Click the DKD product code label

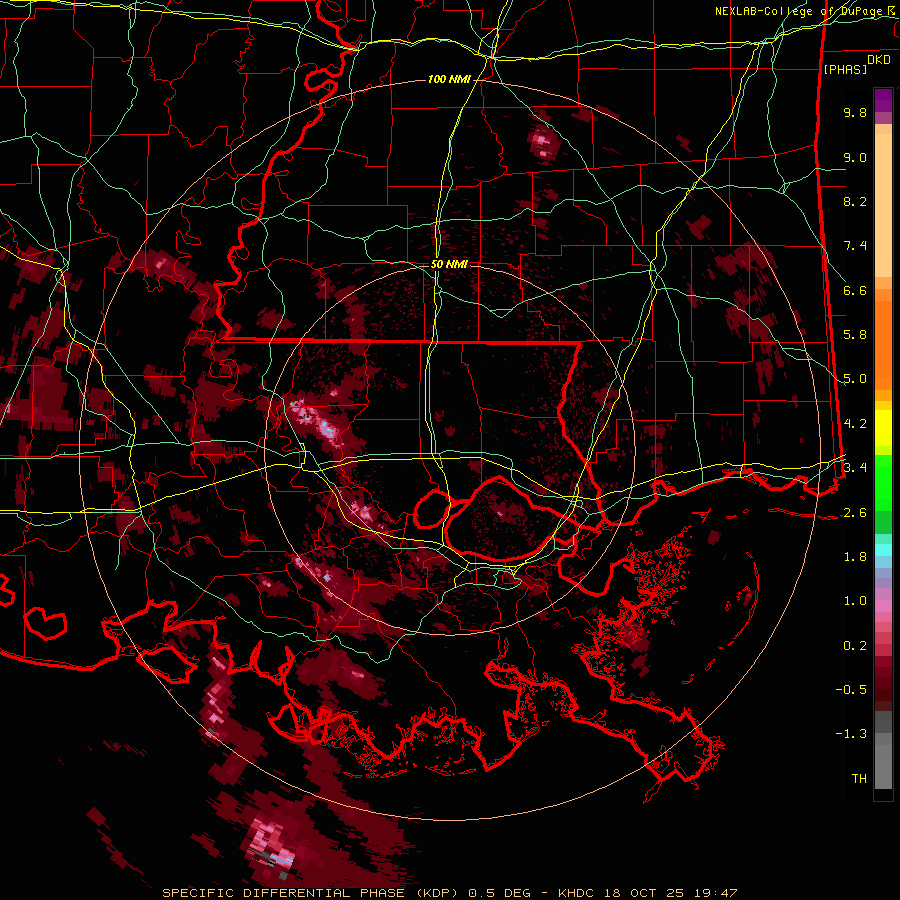(879, 60)
